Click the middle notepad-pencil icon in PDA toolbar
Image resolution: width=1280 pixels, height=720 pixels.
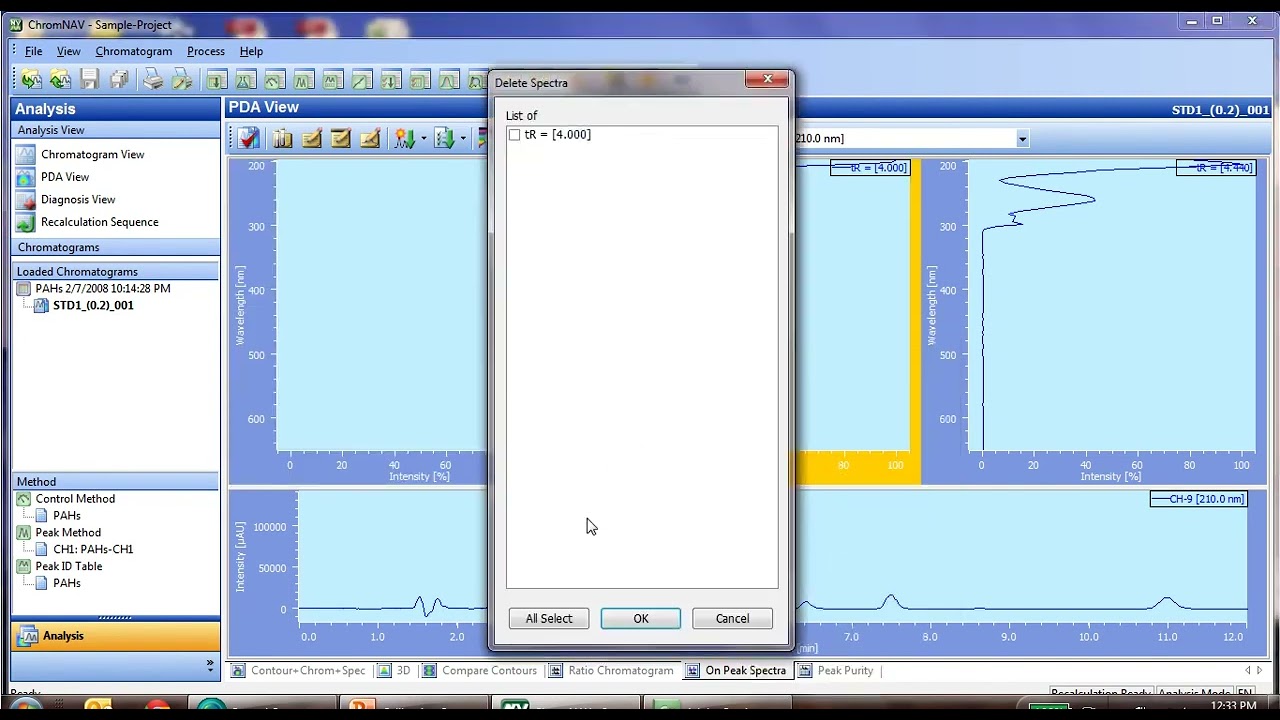point(340,138)
